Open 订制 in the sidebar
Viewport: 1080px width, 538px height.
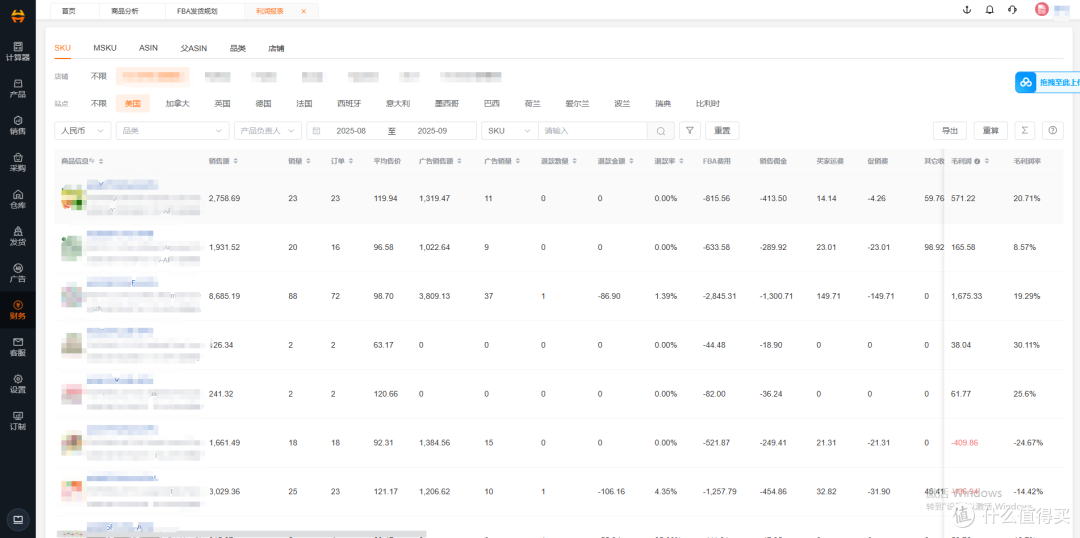click(18, 422)
